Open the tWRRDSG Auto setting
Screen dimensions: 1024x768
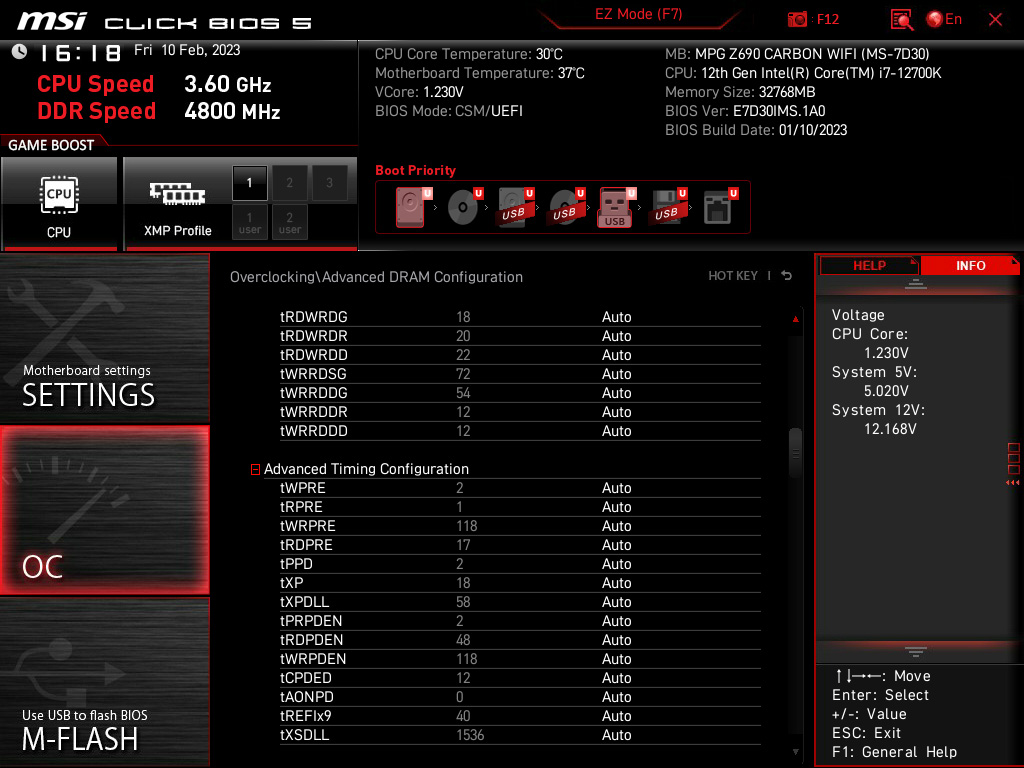click(x=616, y=374)
